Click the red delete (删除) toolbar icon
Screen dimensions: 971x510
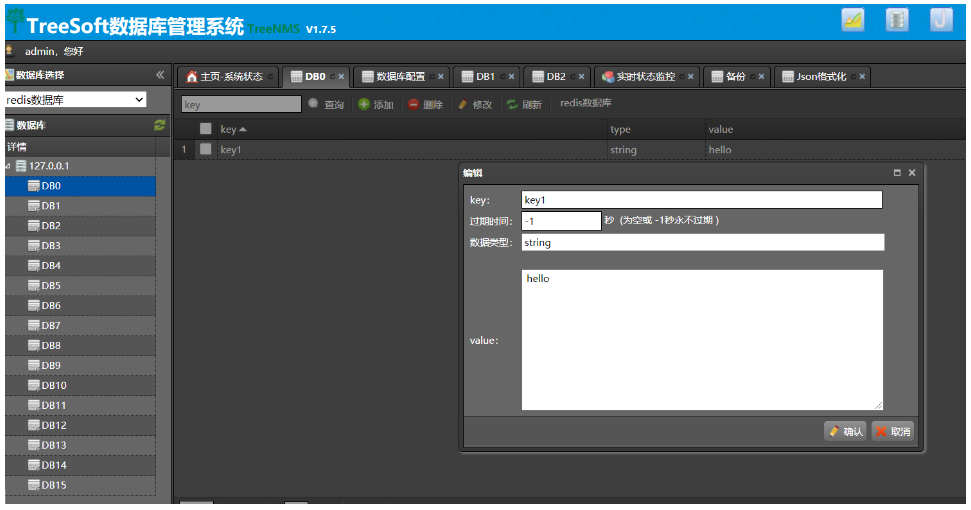(413, 104)
